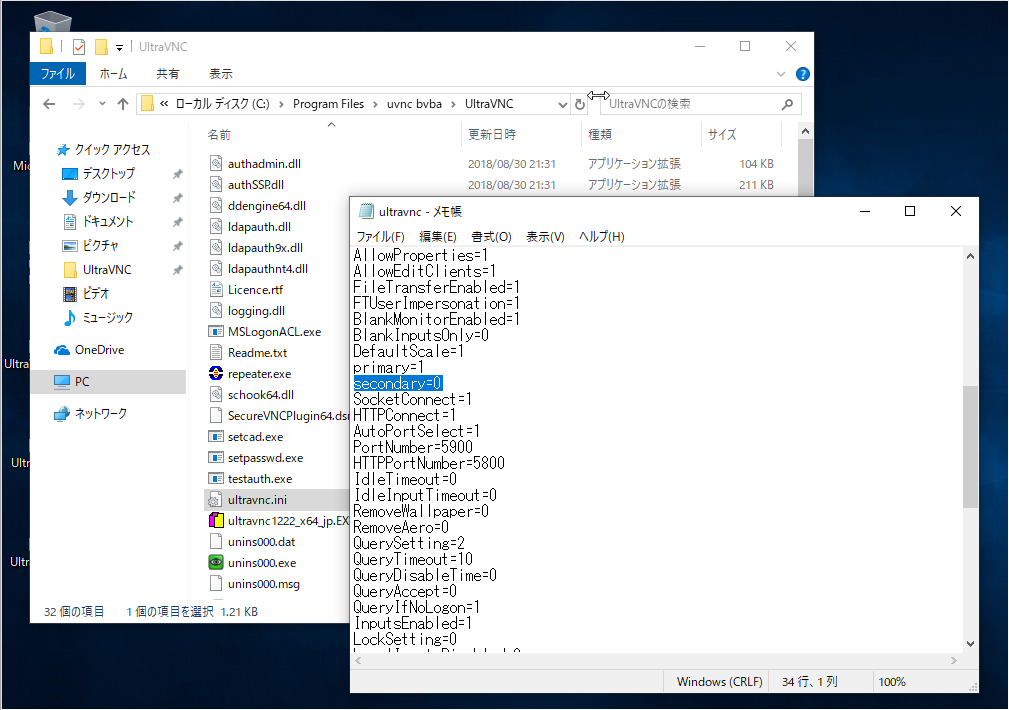1009x710 pixels.
Task: Sort files by 更新日時 column header
Action: tap(492, 134)
